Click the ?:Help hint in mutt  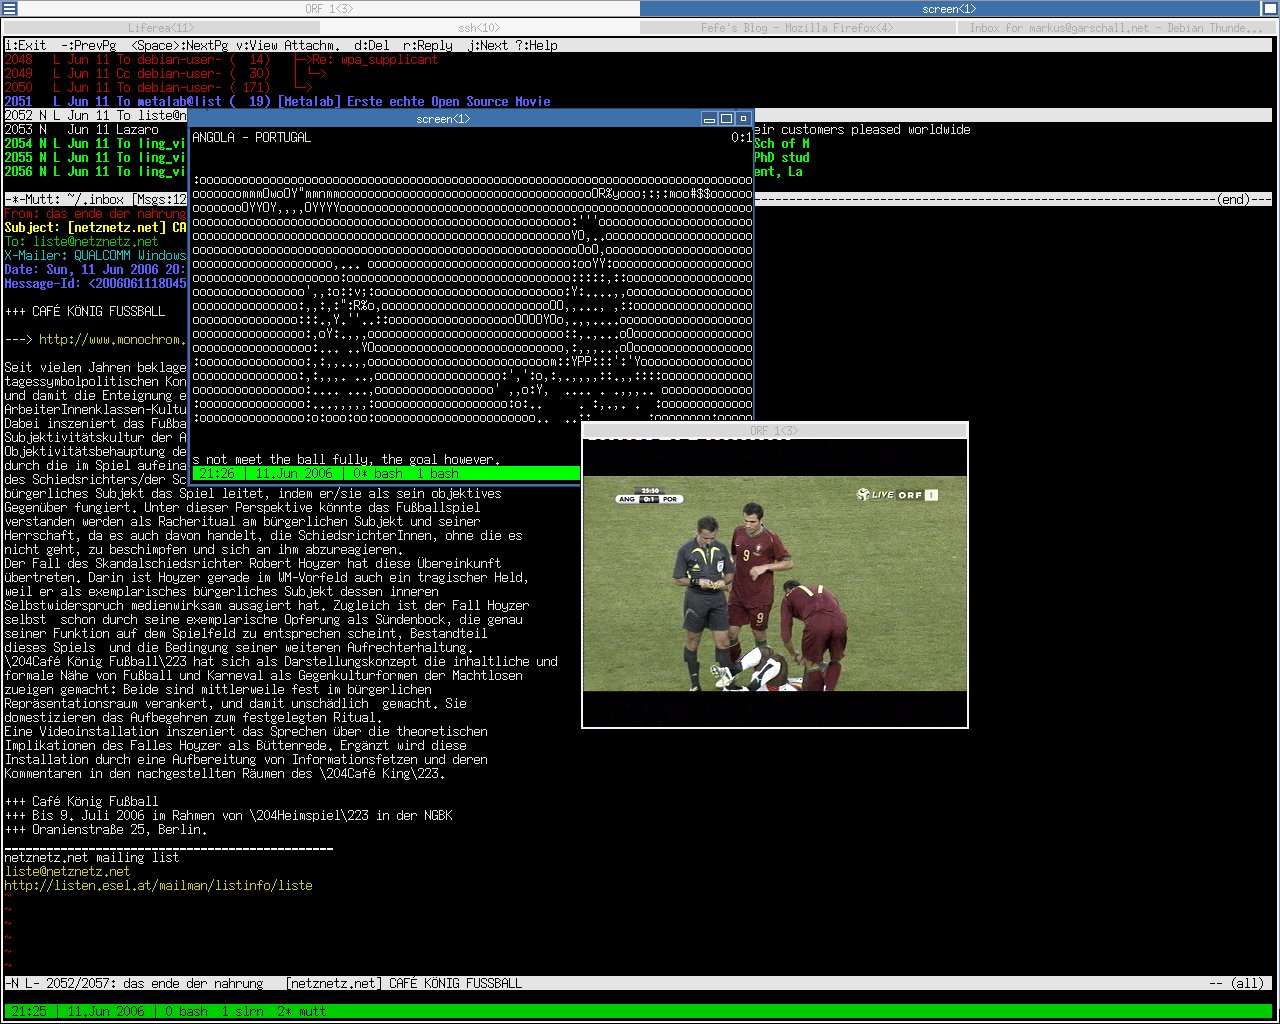pos(537,45)
